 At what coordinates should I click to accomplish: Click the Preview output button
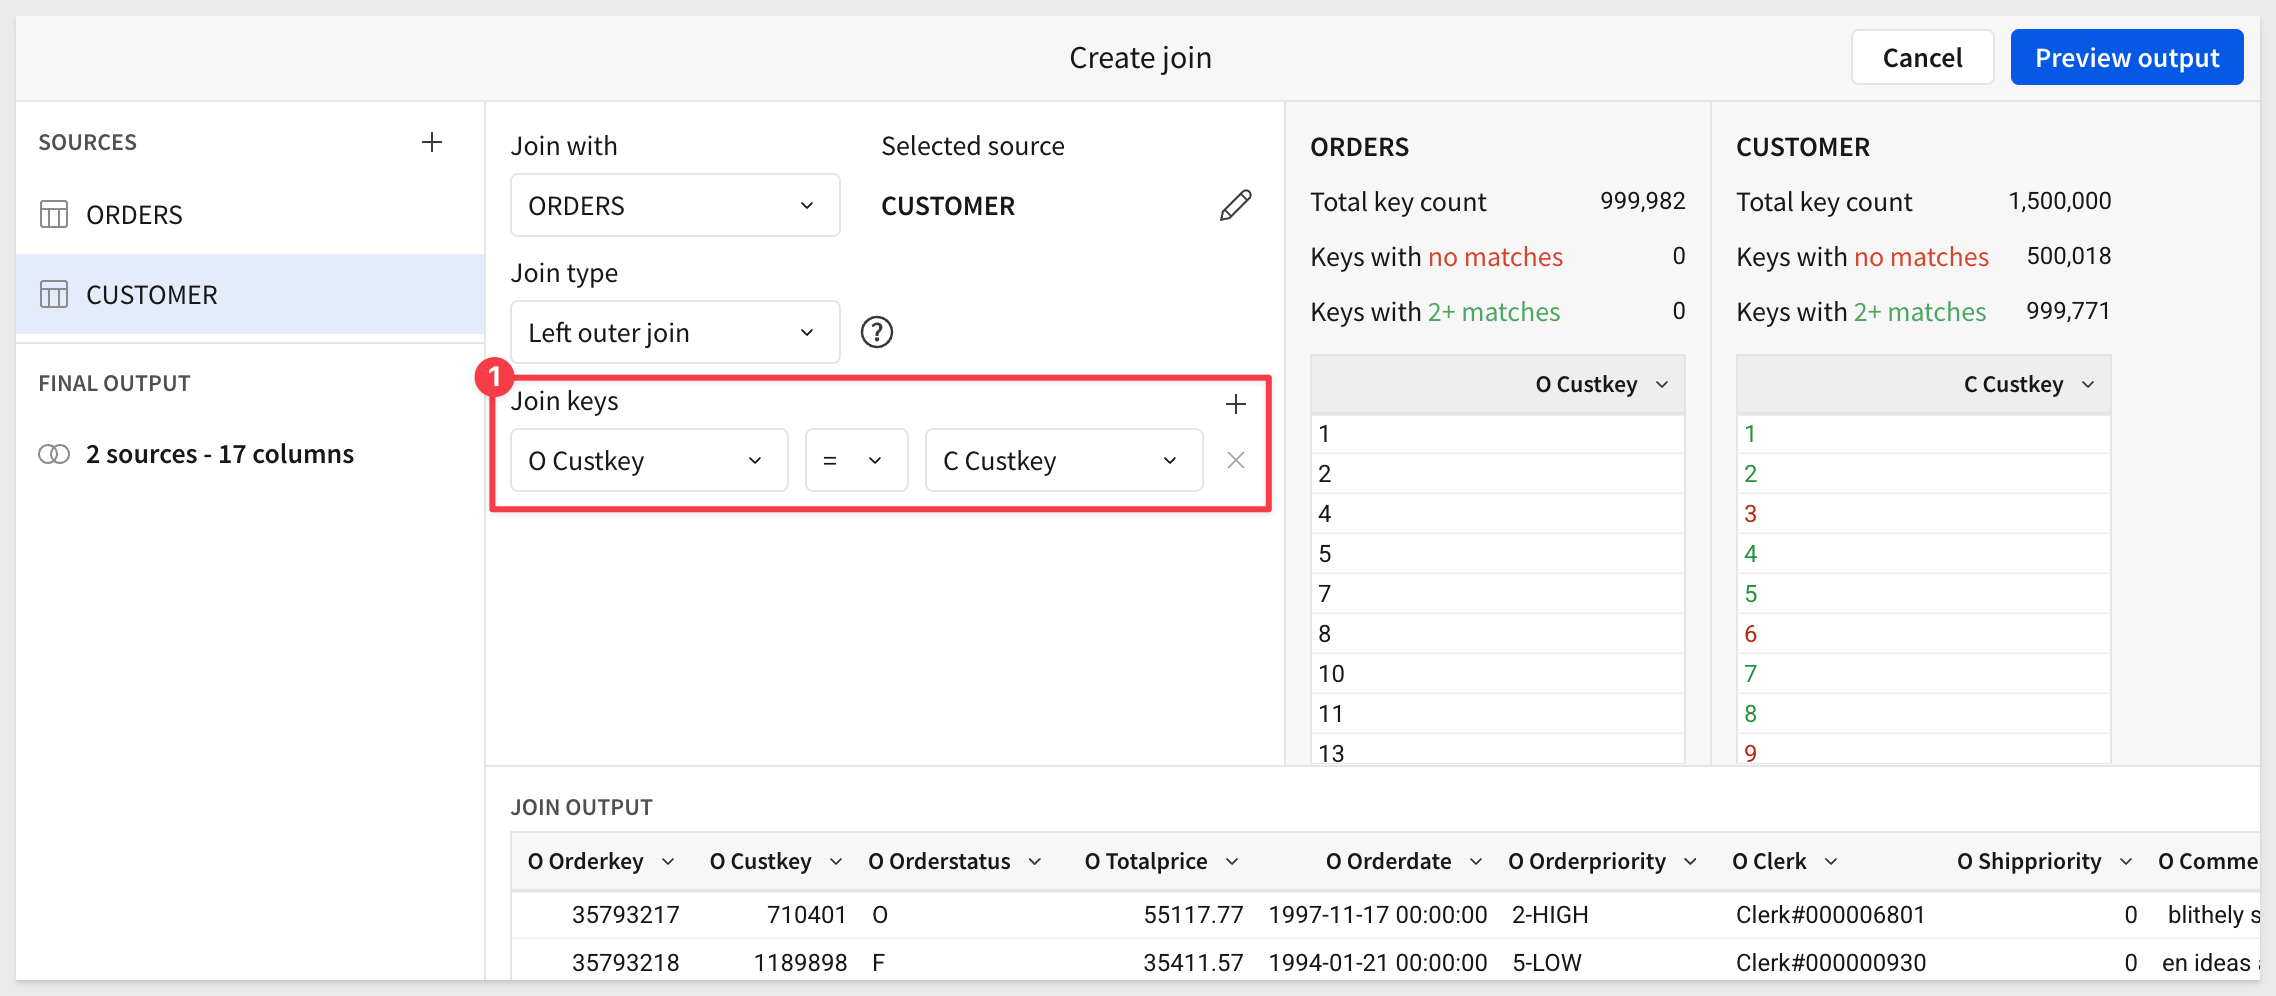pyautogui.click(x=2127, y=58)
